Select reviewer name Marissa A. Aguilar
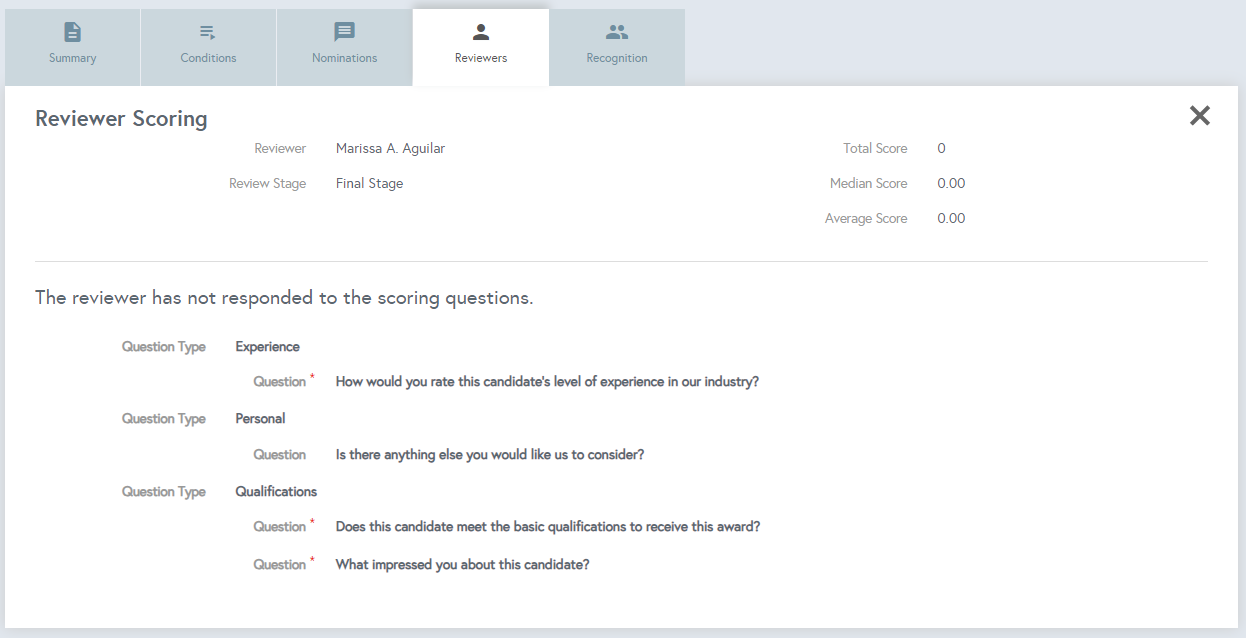The image size is (1246, 638). coord(390,148)
